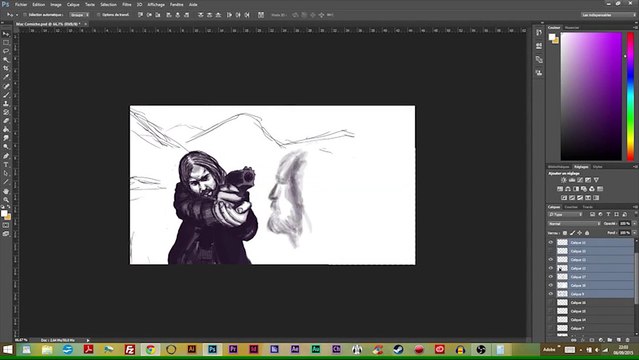The height and width of the screenshot is (360, 639).
Task: Enable Sélection automatique checkbox
Action: tap(25, 15)
